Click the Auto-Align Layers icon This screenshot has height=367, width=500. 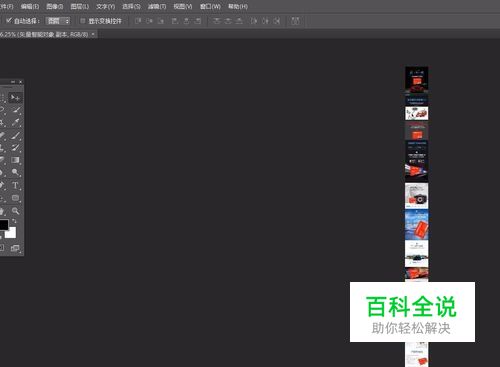pos(295,21)
